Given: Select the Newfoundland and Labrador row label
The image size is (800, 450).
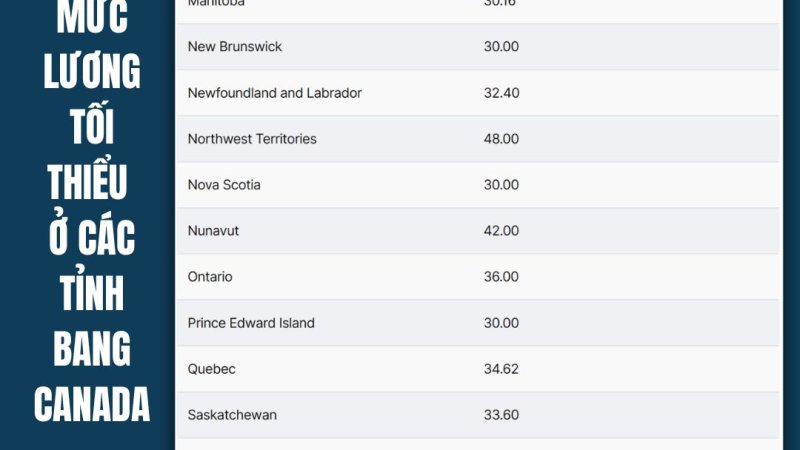Looking at the screenshot, I should click(x=274, y=93).
